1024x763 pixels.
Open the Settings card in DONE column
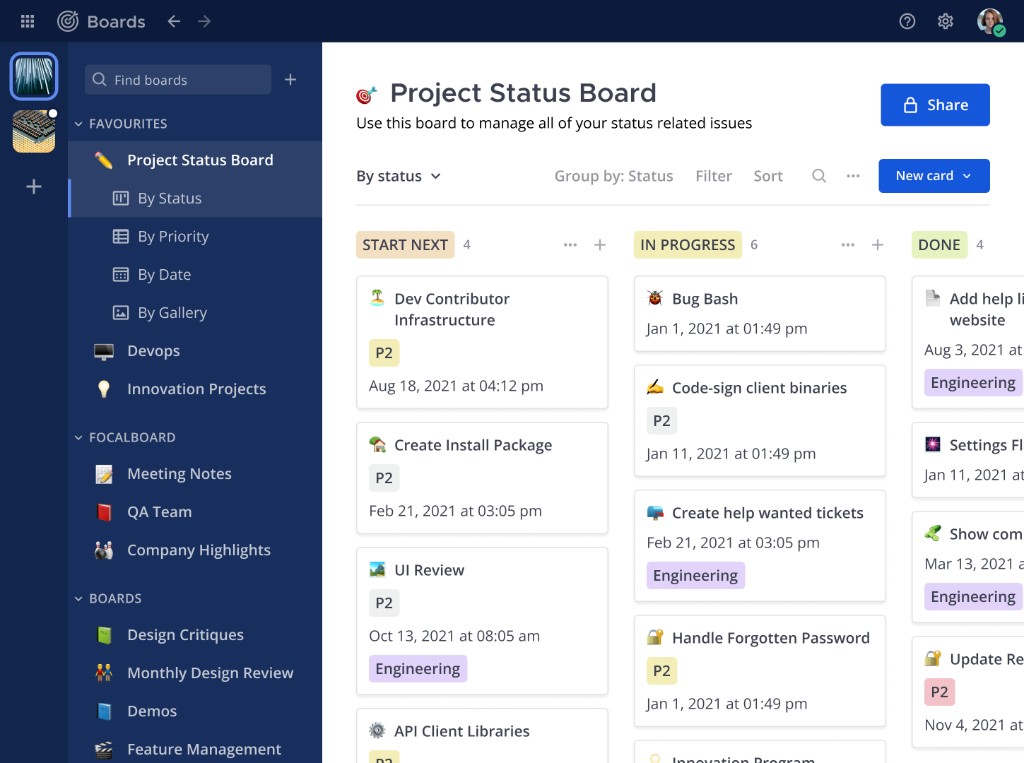click(968, 460)
